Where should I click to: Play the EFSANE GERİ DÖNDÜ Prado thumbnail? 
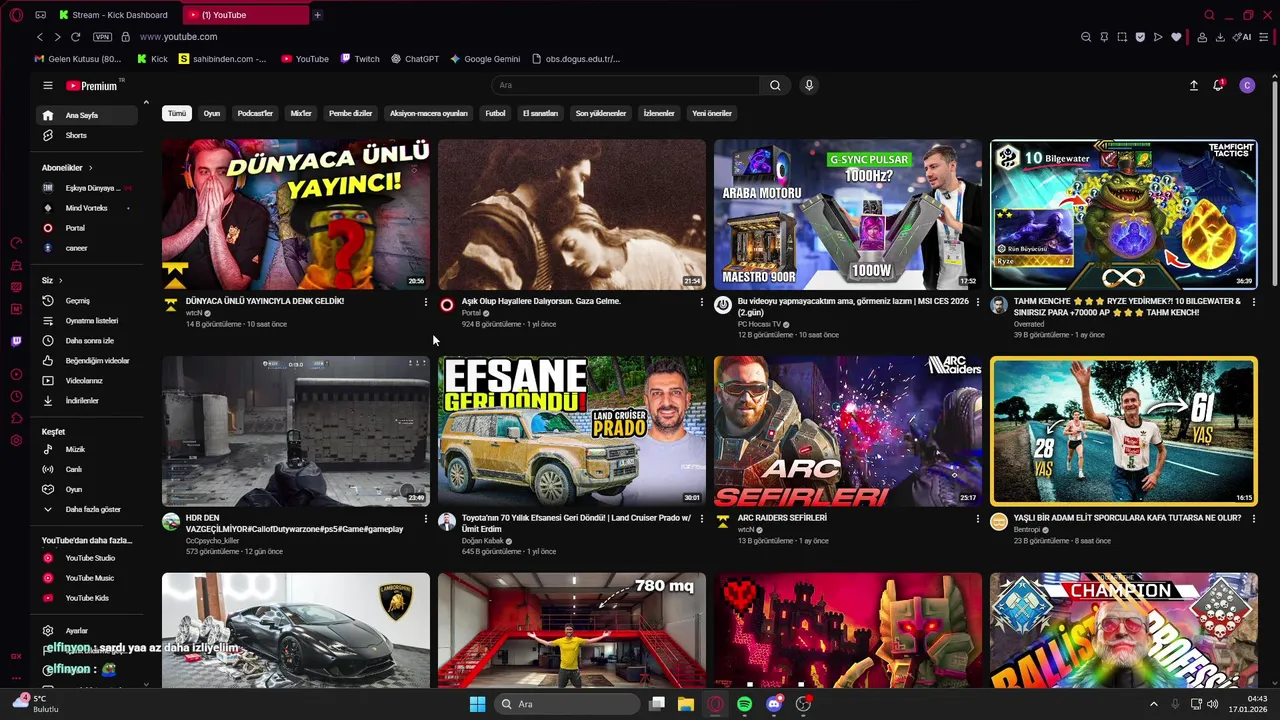572,431
